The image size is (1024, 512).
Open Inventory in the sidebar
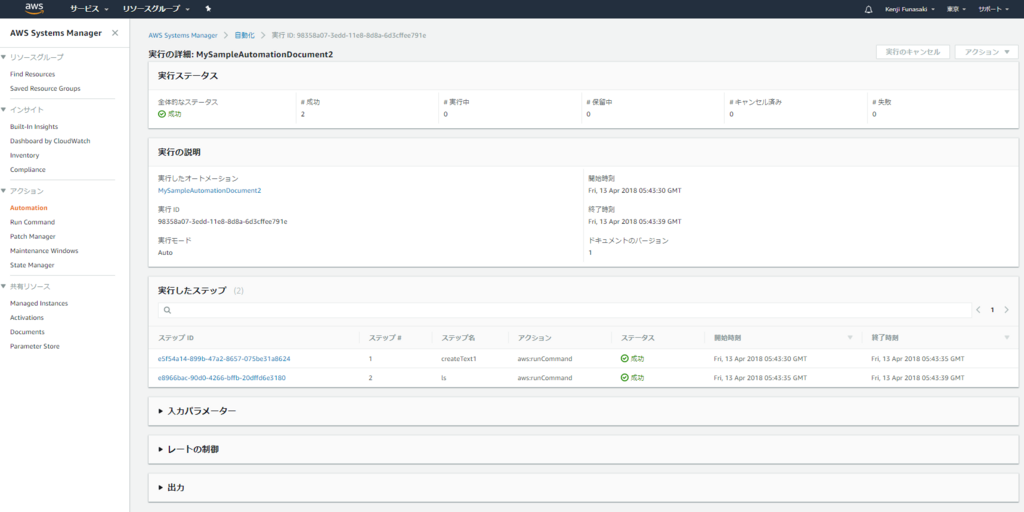click(x=24, y=155)
